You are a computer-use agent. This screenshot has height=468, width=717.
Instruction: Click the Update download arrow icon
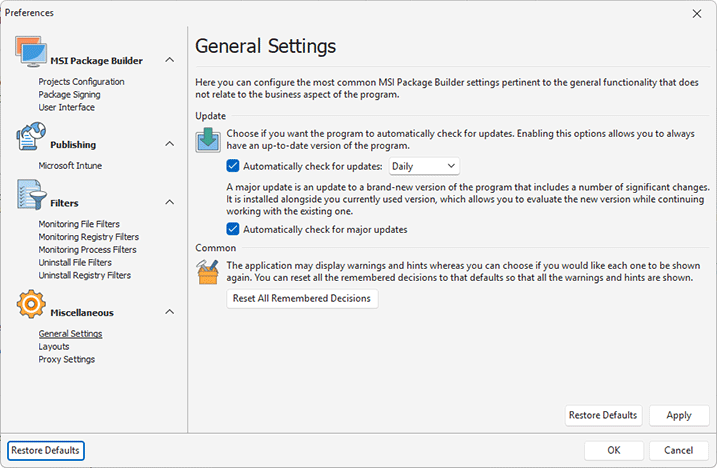209,138
